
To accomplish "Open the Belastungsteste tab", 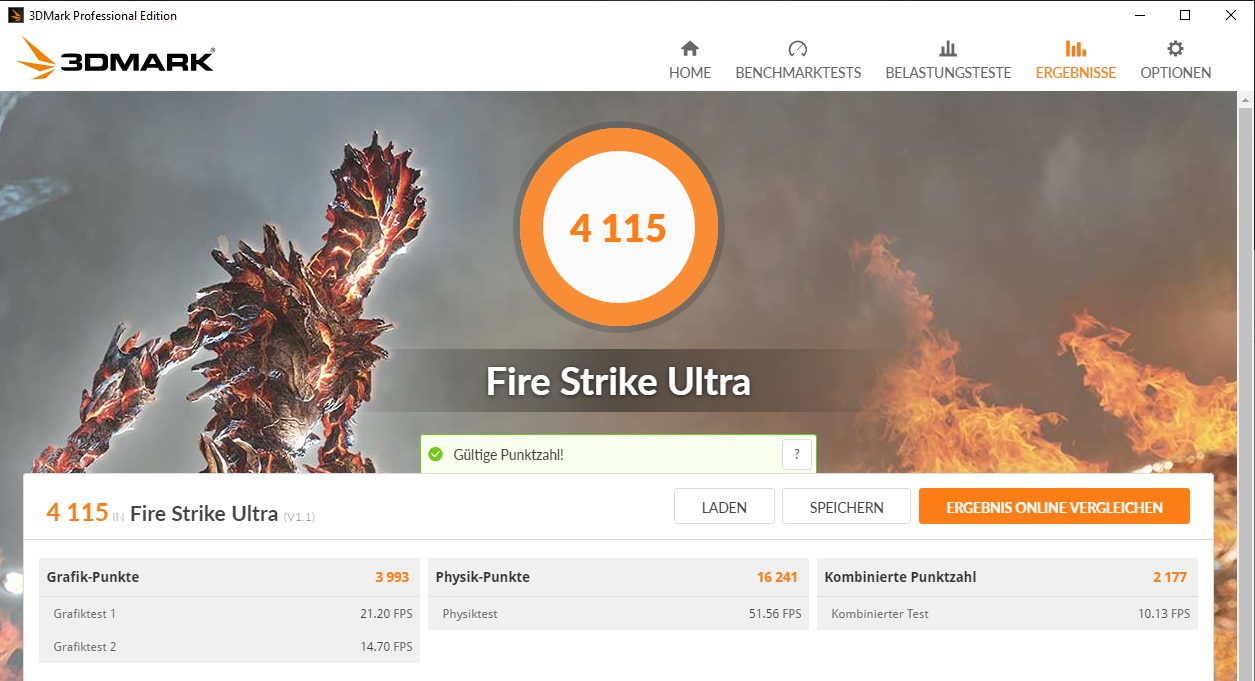I will click(x=948, y=60).
